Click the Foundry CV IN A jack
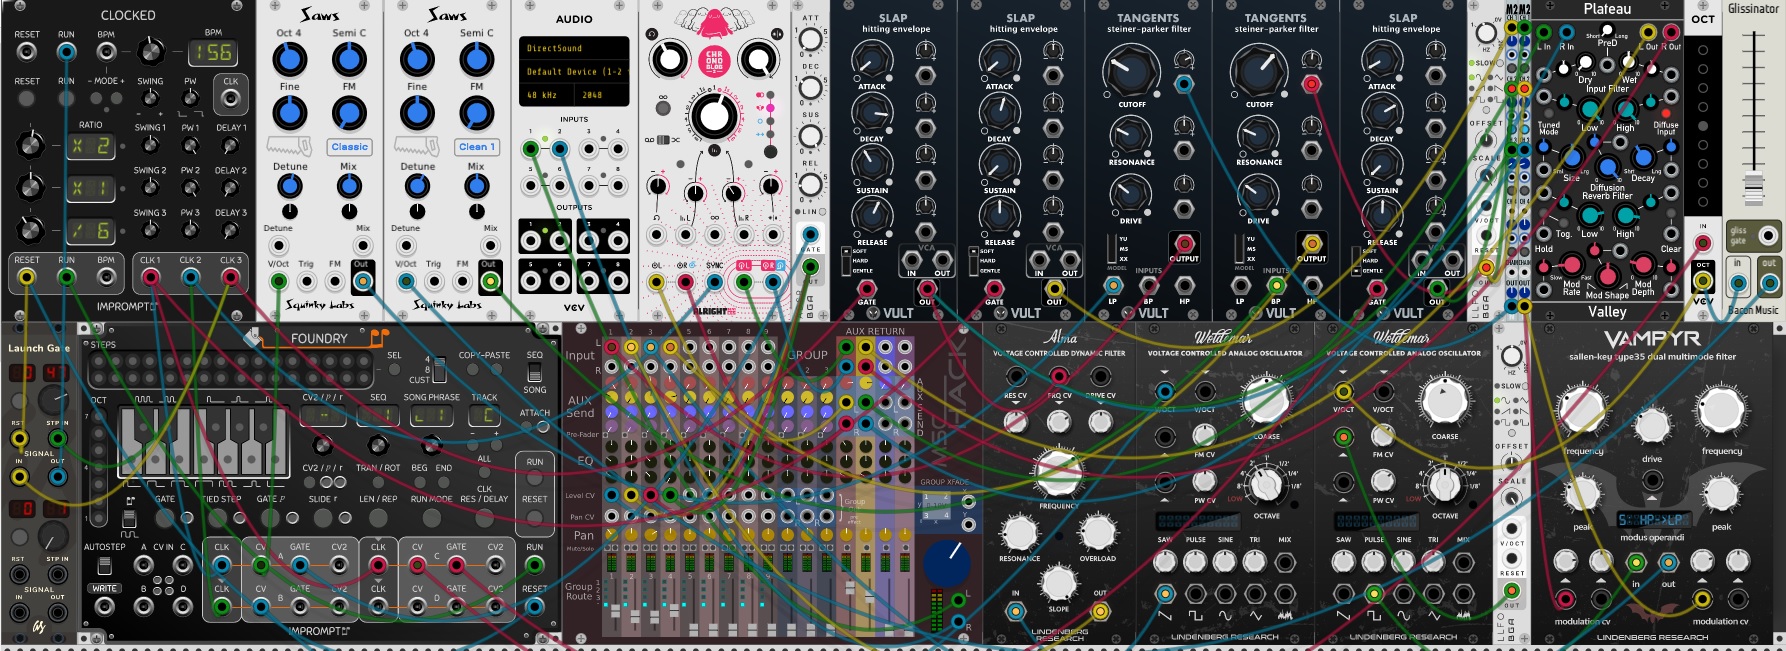This screenshot has height=651, width=1786. point(144,565)
